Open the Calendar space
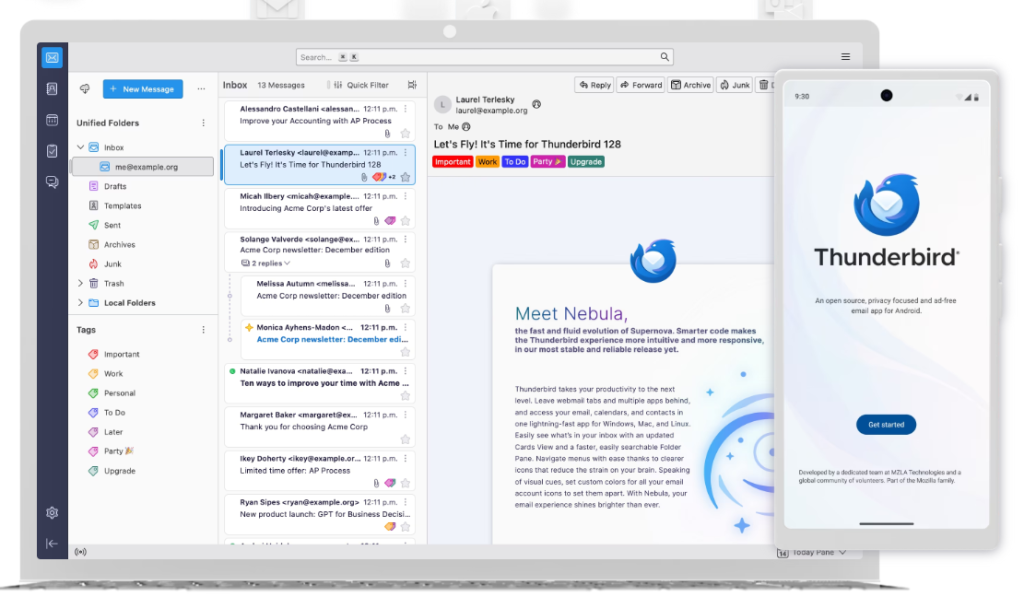 tap(52, 120)
